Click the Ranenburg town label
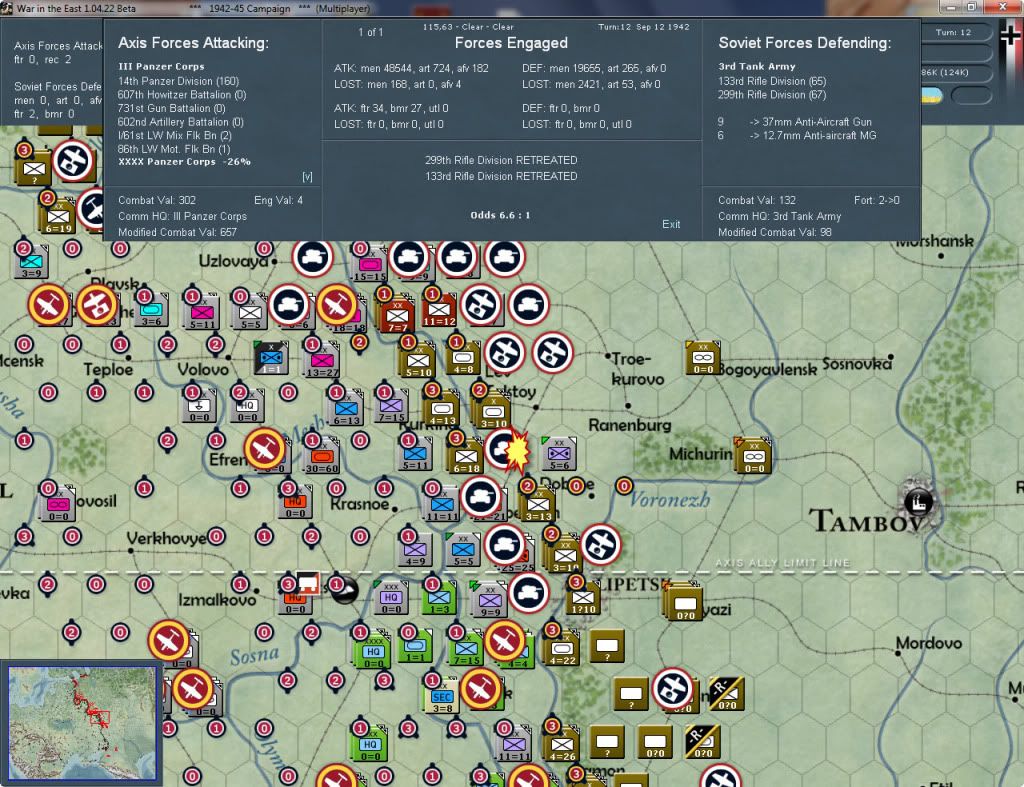The width and height of the screenshot is (1024, 787). [x=630, y=425]
